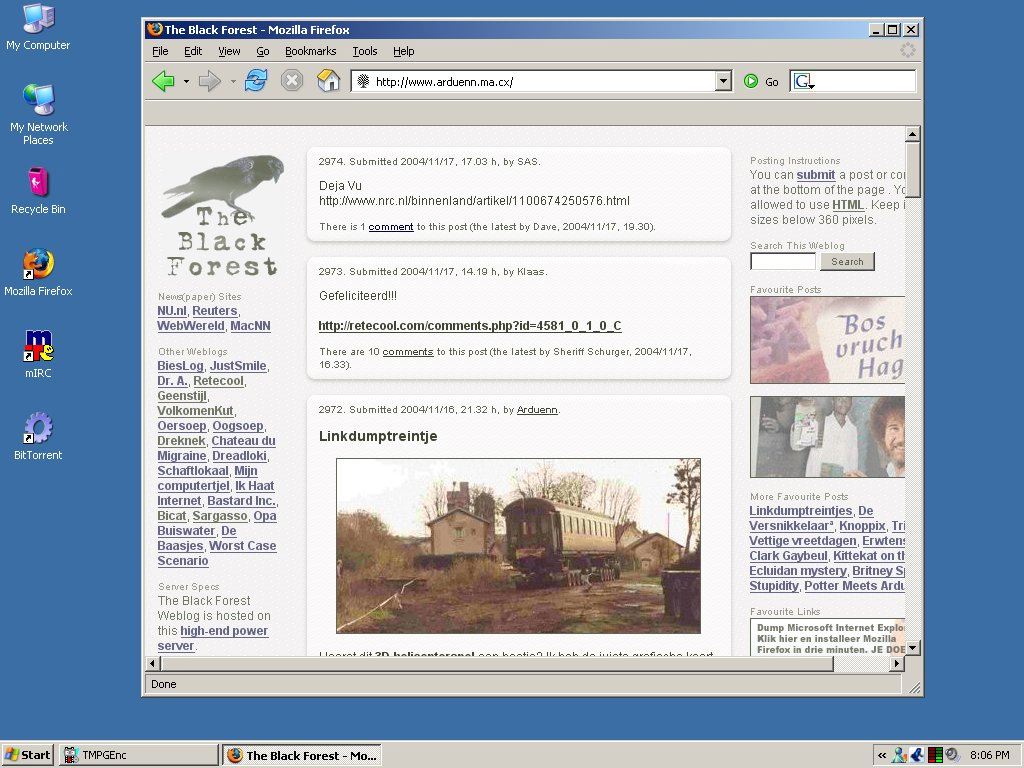The width and height of the screenshot is (1024, 768).
Task: Click the submit link in Posting Instructions
Action: tap(816, 174)
